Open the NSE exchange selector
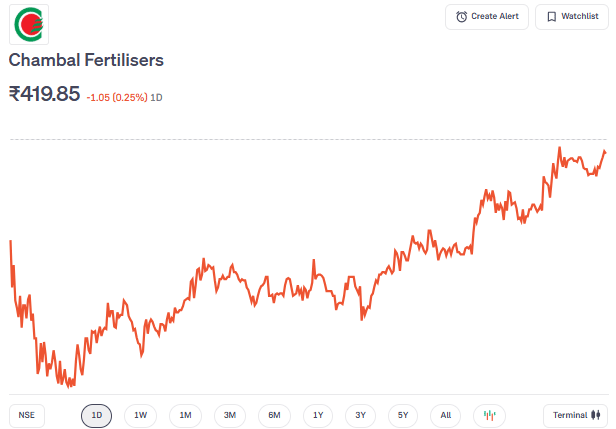616x429 pixels. point(26,415)
